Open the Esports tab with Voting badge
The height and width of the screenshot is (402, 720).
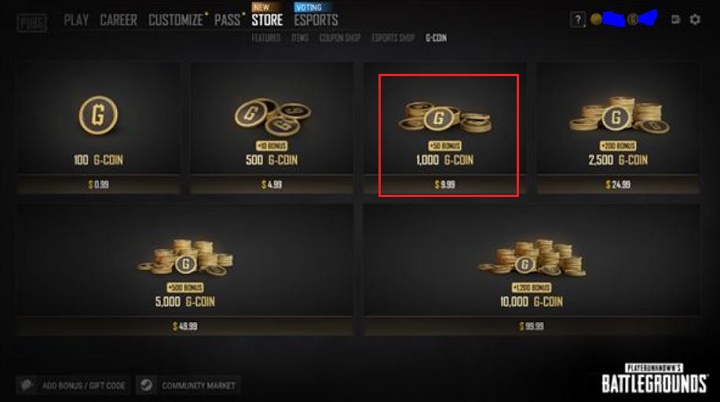click(316, 20)
